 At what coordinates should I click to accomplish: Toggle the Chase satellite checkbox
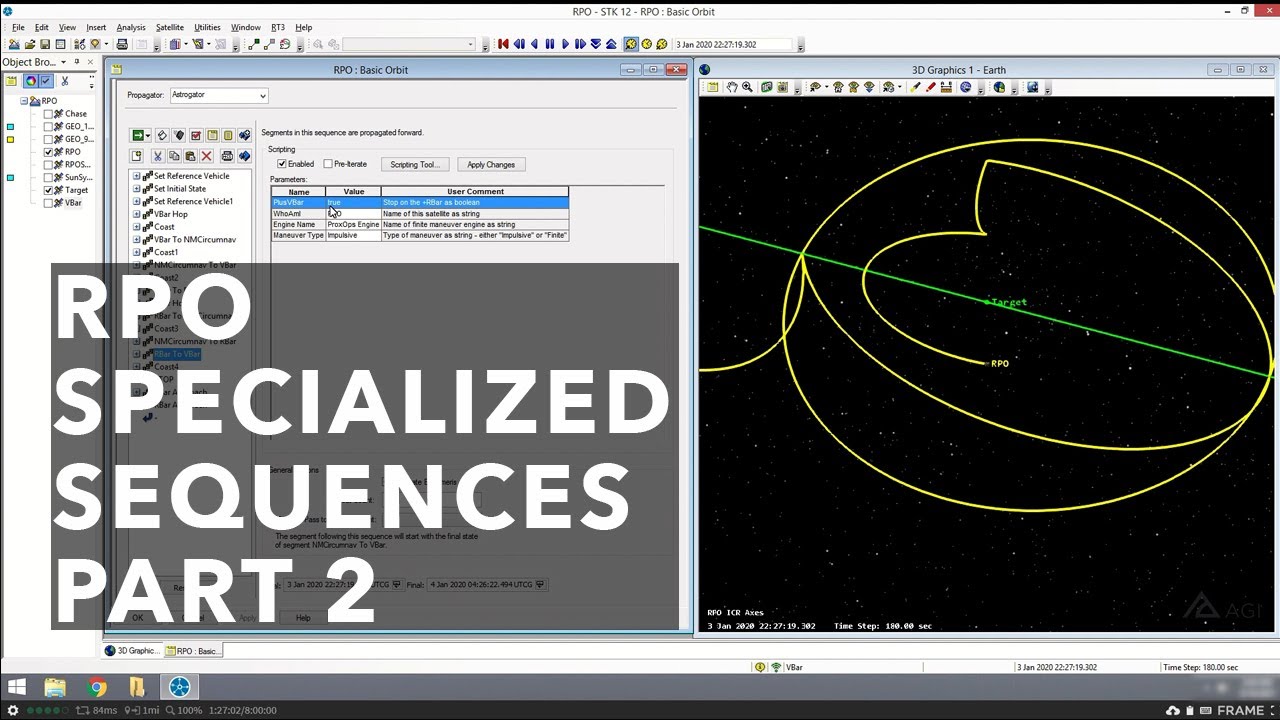click(x=48, y=114)
